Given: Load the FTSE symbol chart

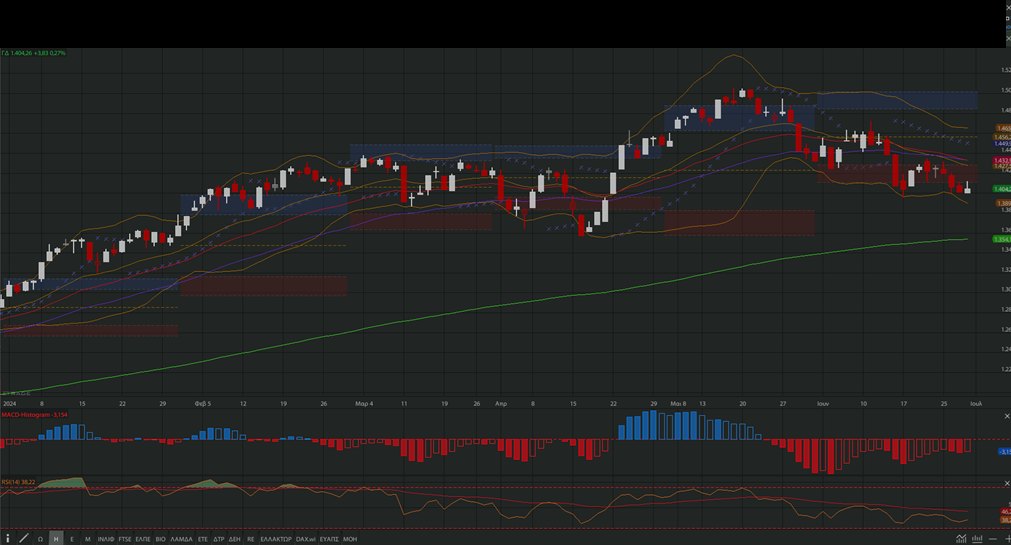Looking at the screenshot, I should [x=124, y=539].
